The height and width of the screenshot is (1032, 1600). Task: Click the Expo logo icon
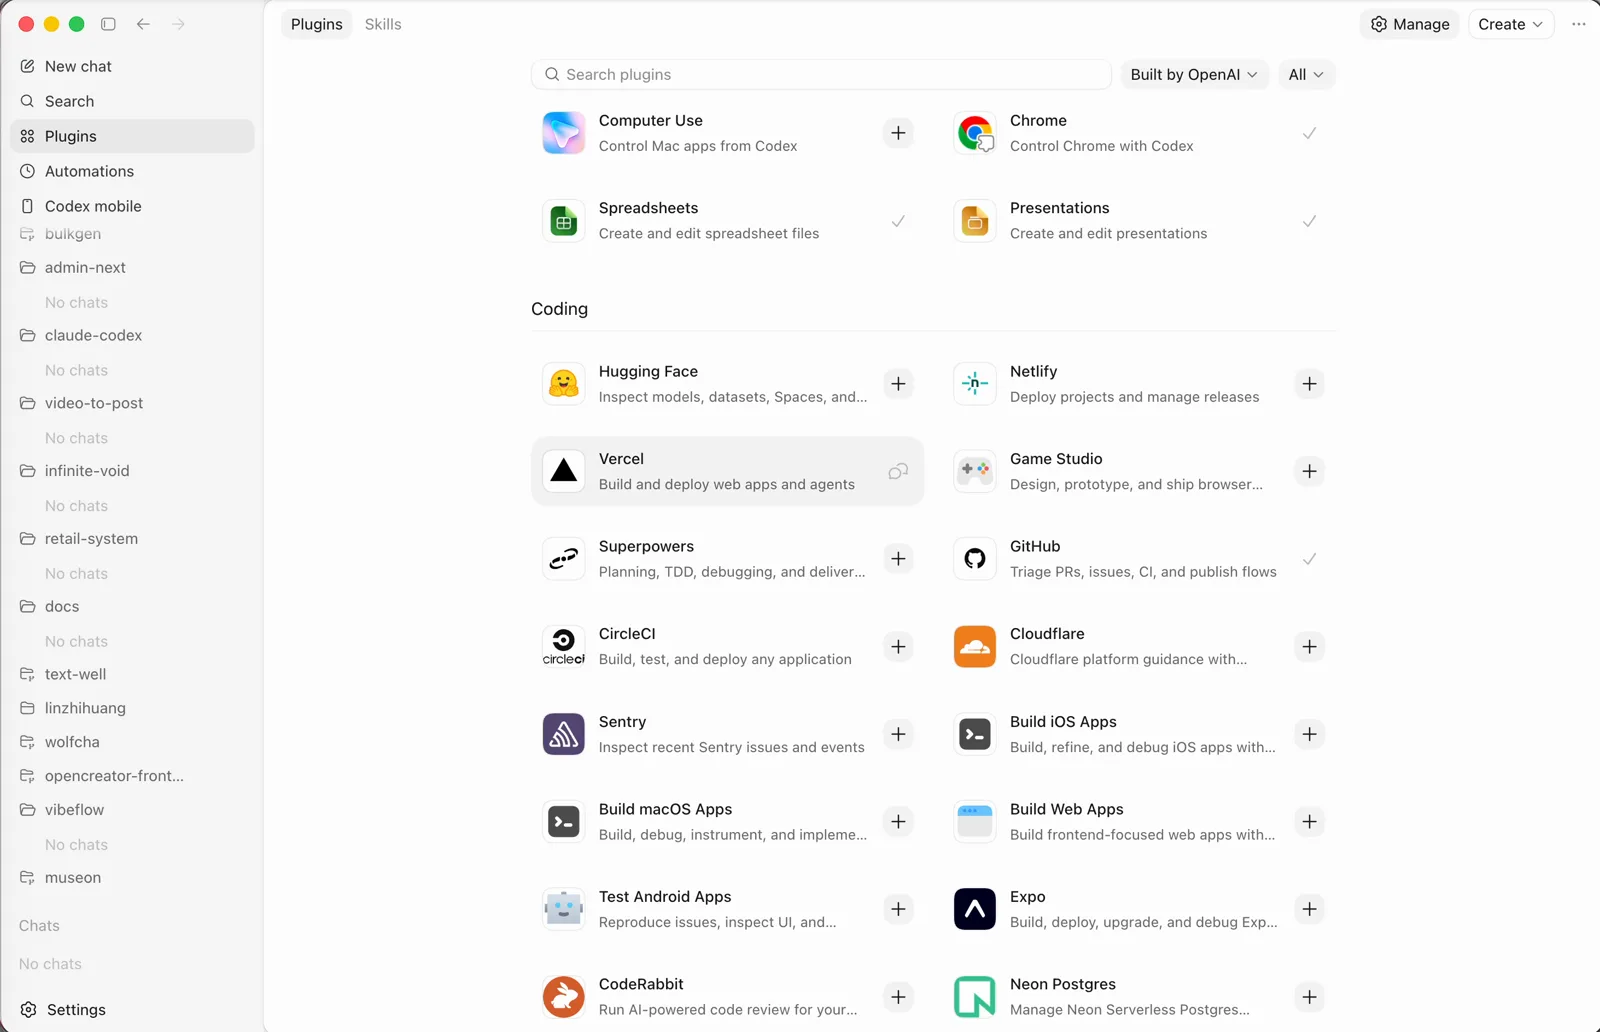tap(975, 909)
